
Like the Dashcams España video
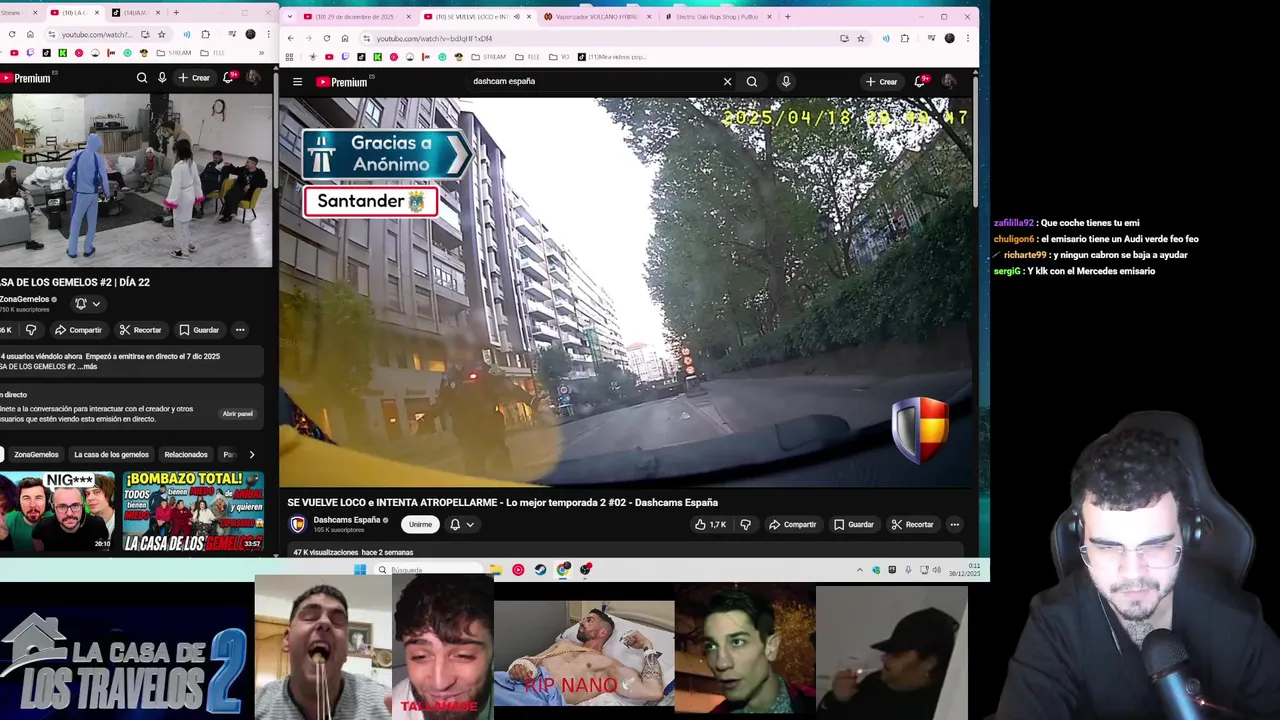711,524
